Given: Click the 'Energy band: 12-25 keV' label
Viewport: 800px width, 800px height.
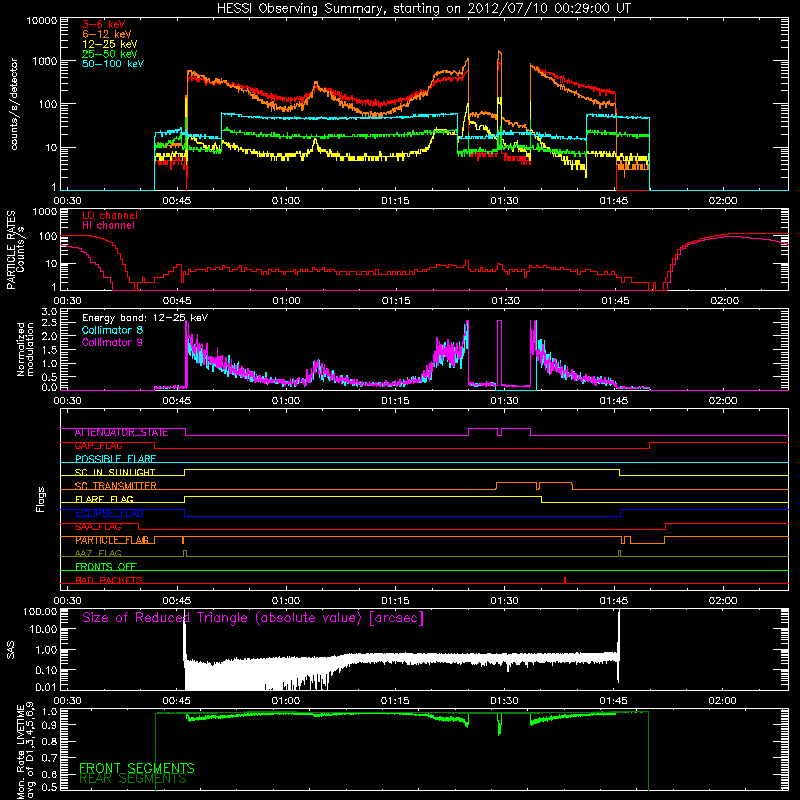Looking at the screenshot, I should coord(145,318).
